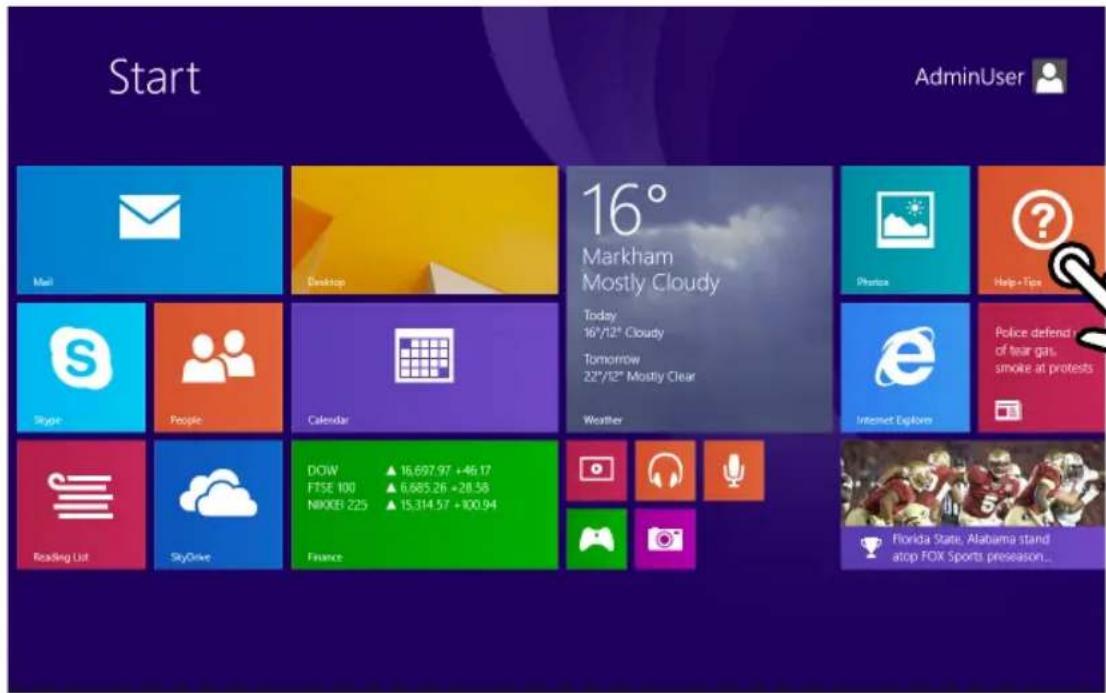Click the 16° temperature reading
Viewport: 1106px width, 693px height.
coord(624,210)
